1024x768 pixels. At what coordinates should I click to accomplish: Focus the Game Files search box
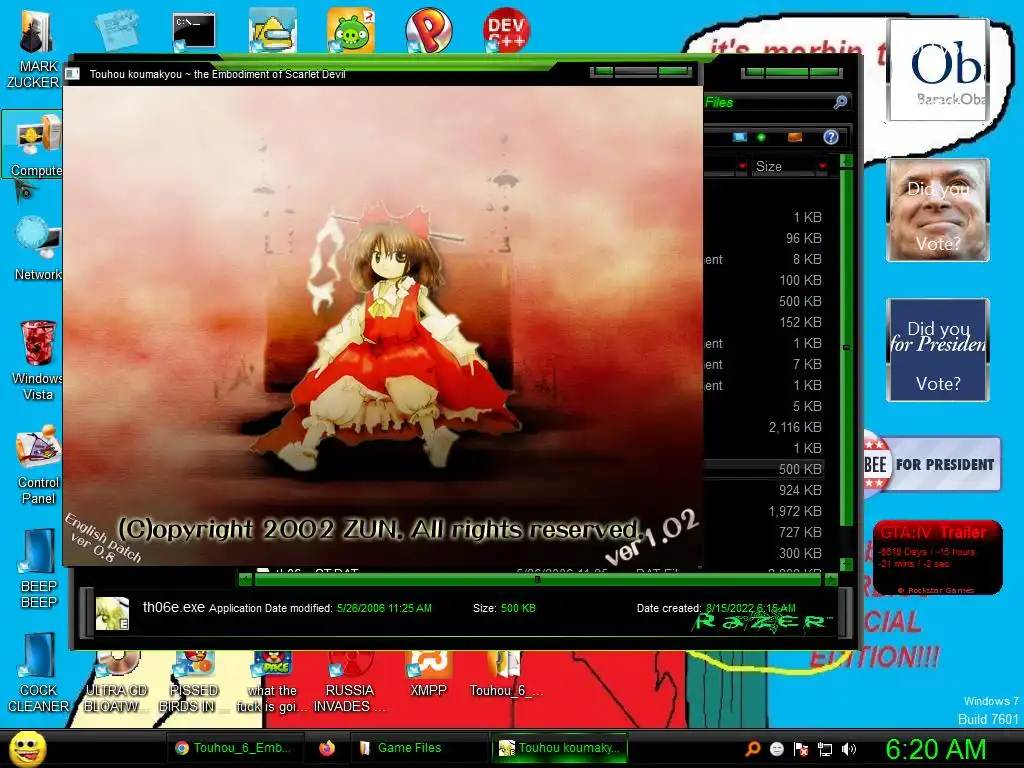768,102
